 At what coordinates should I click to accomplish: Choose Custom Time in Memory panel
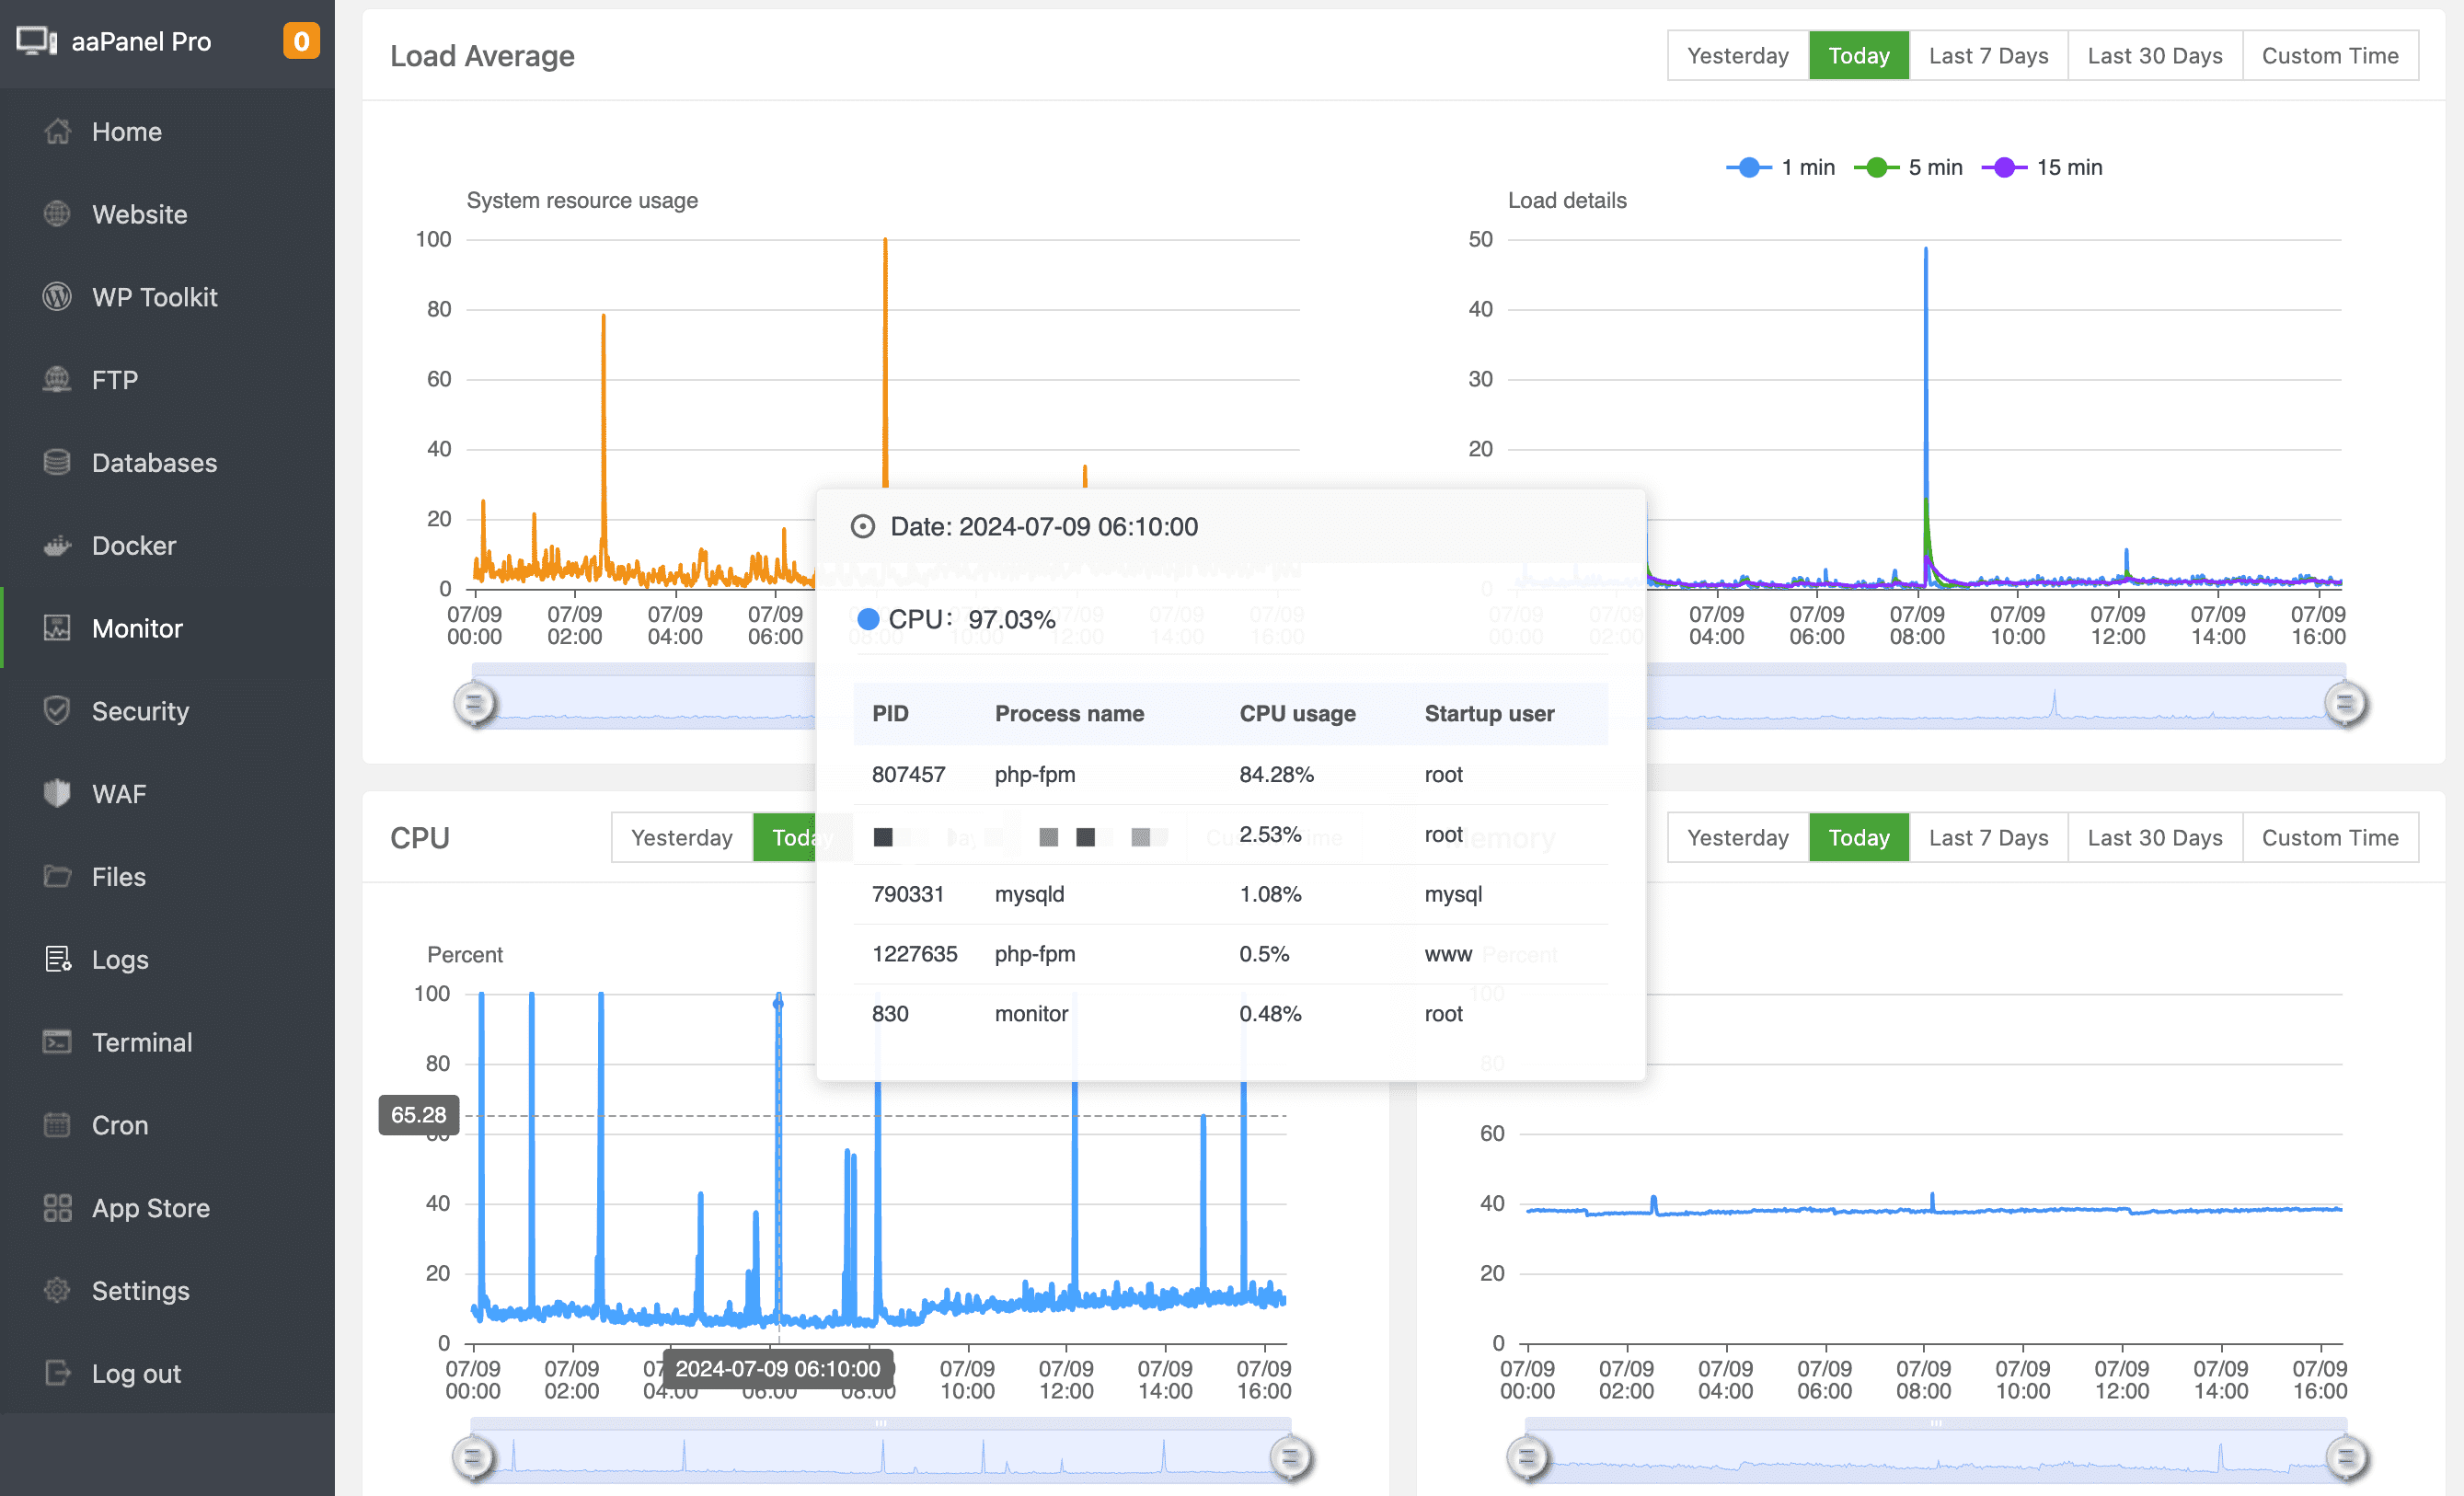(x=2329, y=837)
